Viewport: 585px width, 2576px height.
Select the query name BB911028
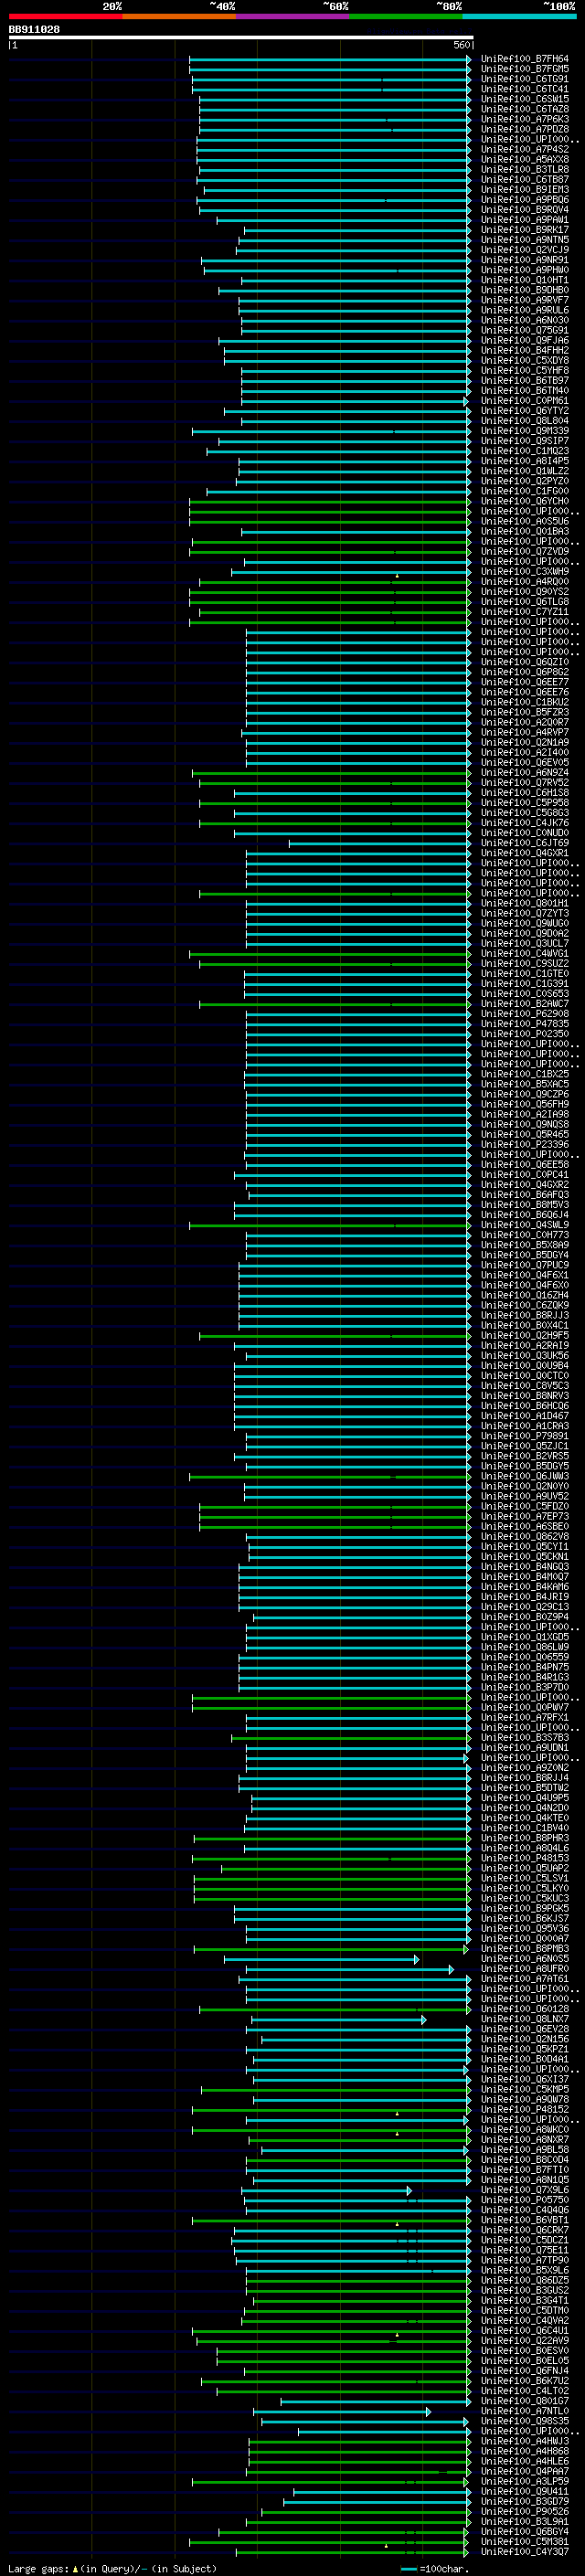34,29
